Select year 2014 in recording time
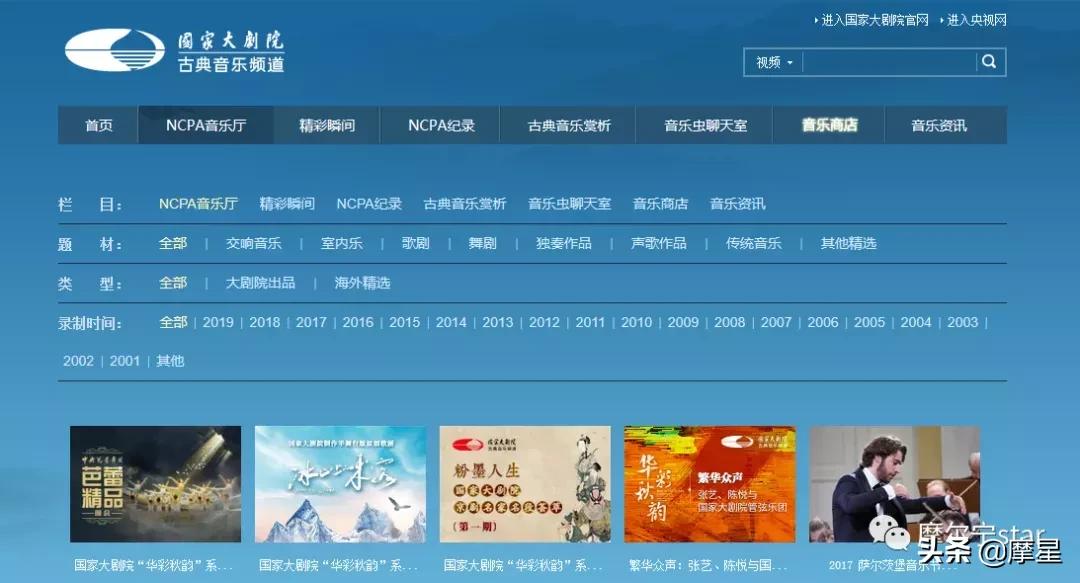Viewport: 1080px width, 583px height. click(x=451, y=322)
